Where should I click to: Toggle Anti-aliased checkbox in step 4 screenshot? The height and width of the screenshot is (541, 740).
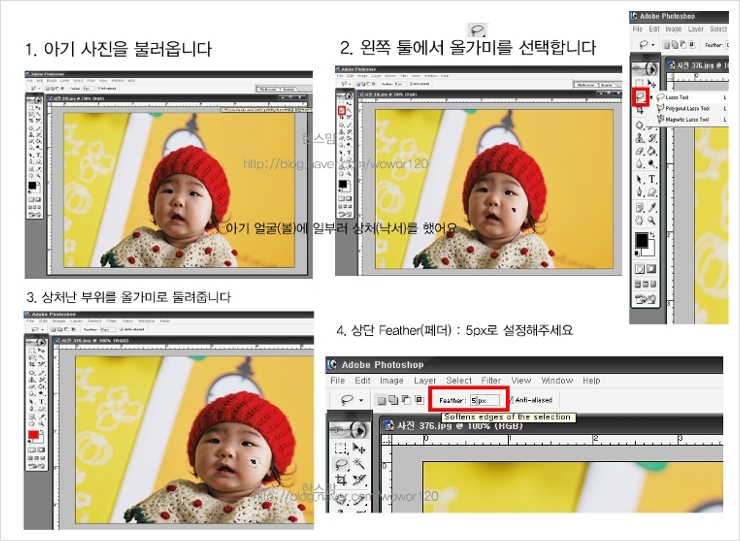click(511, 400)
